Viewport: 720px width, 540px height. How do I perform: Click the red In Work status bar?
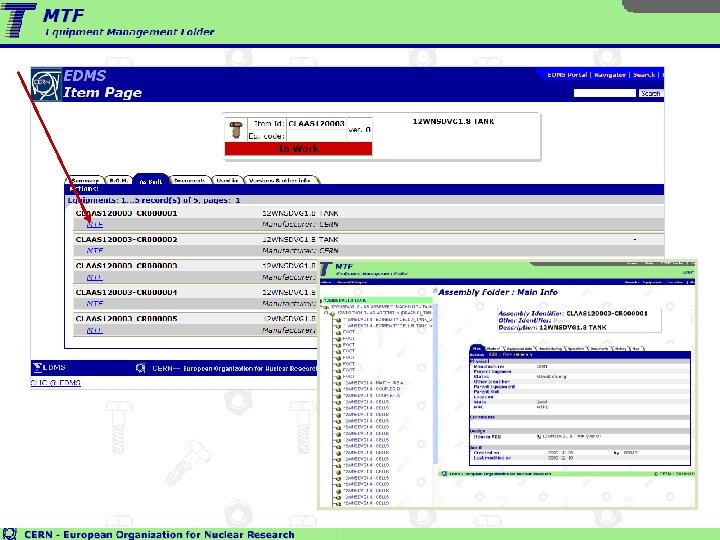(298, 148)
